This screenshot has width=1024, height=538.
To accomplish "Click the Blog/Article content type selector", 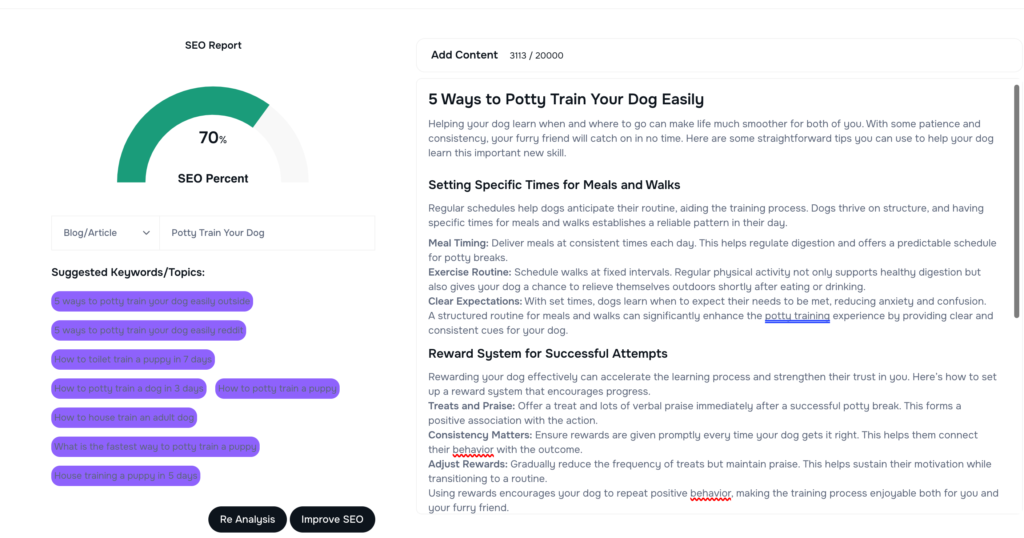I will (105, 233).
